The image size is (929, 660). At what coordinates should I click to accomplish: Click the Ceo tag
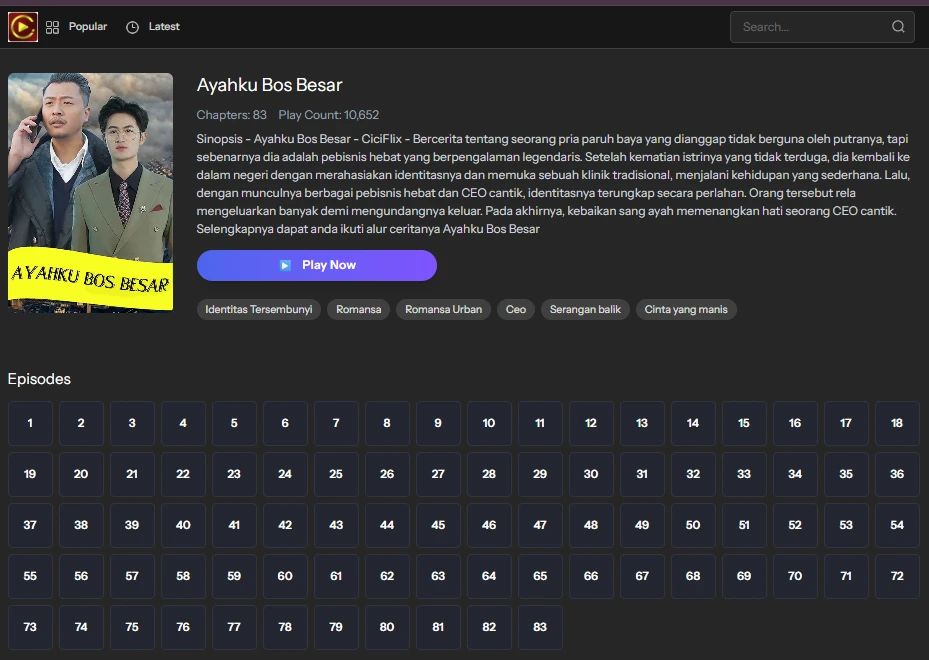(x=516, y=310)
